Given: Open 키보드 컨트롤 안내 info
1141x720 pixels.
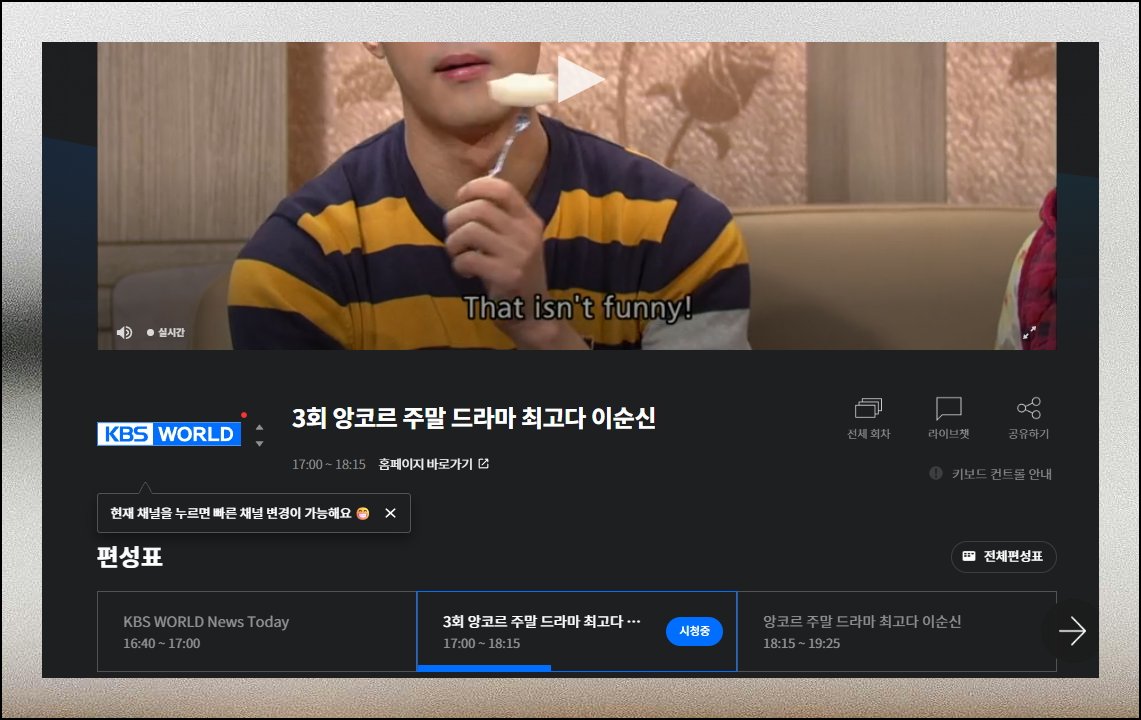Looking at the screenshot, I should [990, 474].
